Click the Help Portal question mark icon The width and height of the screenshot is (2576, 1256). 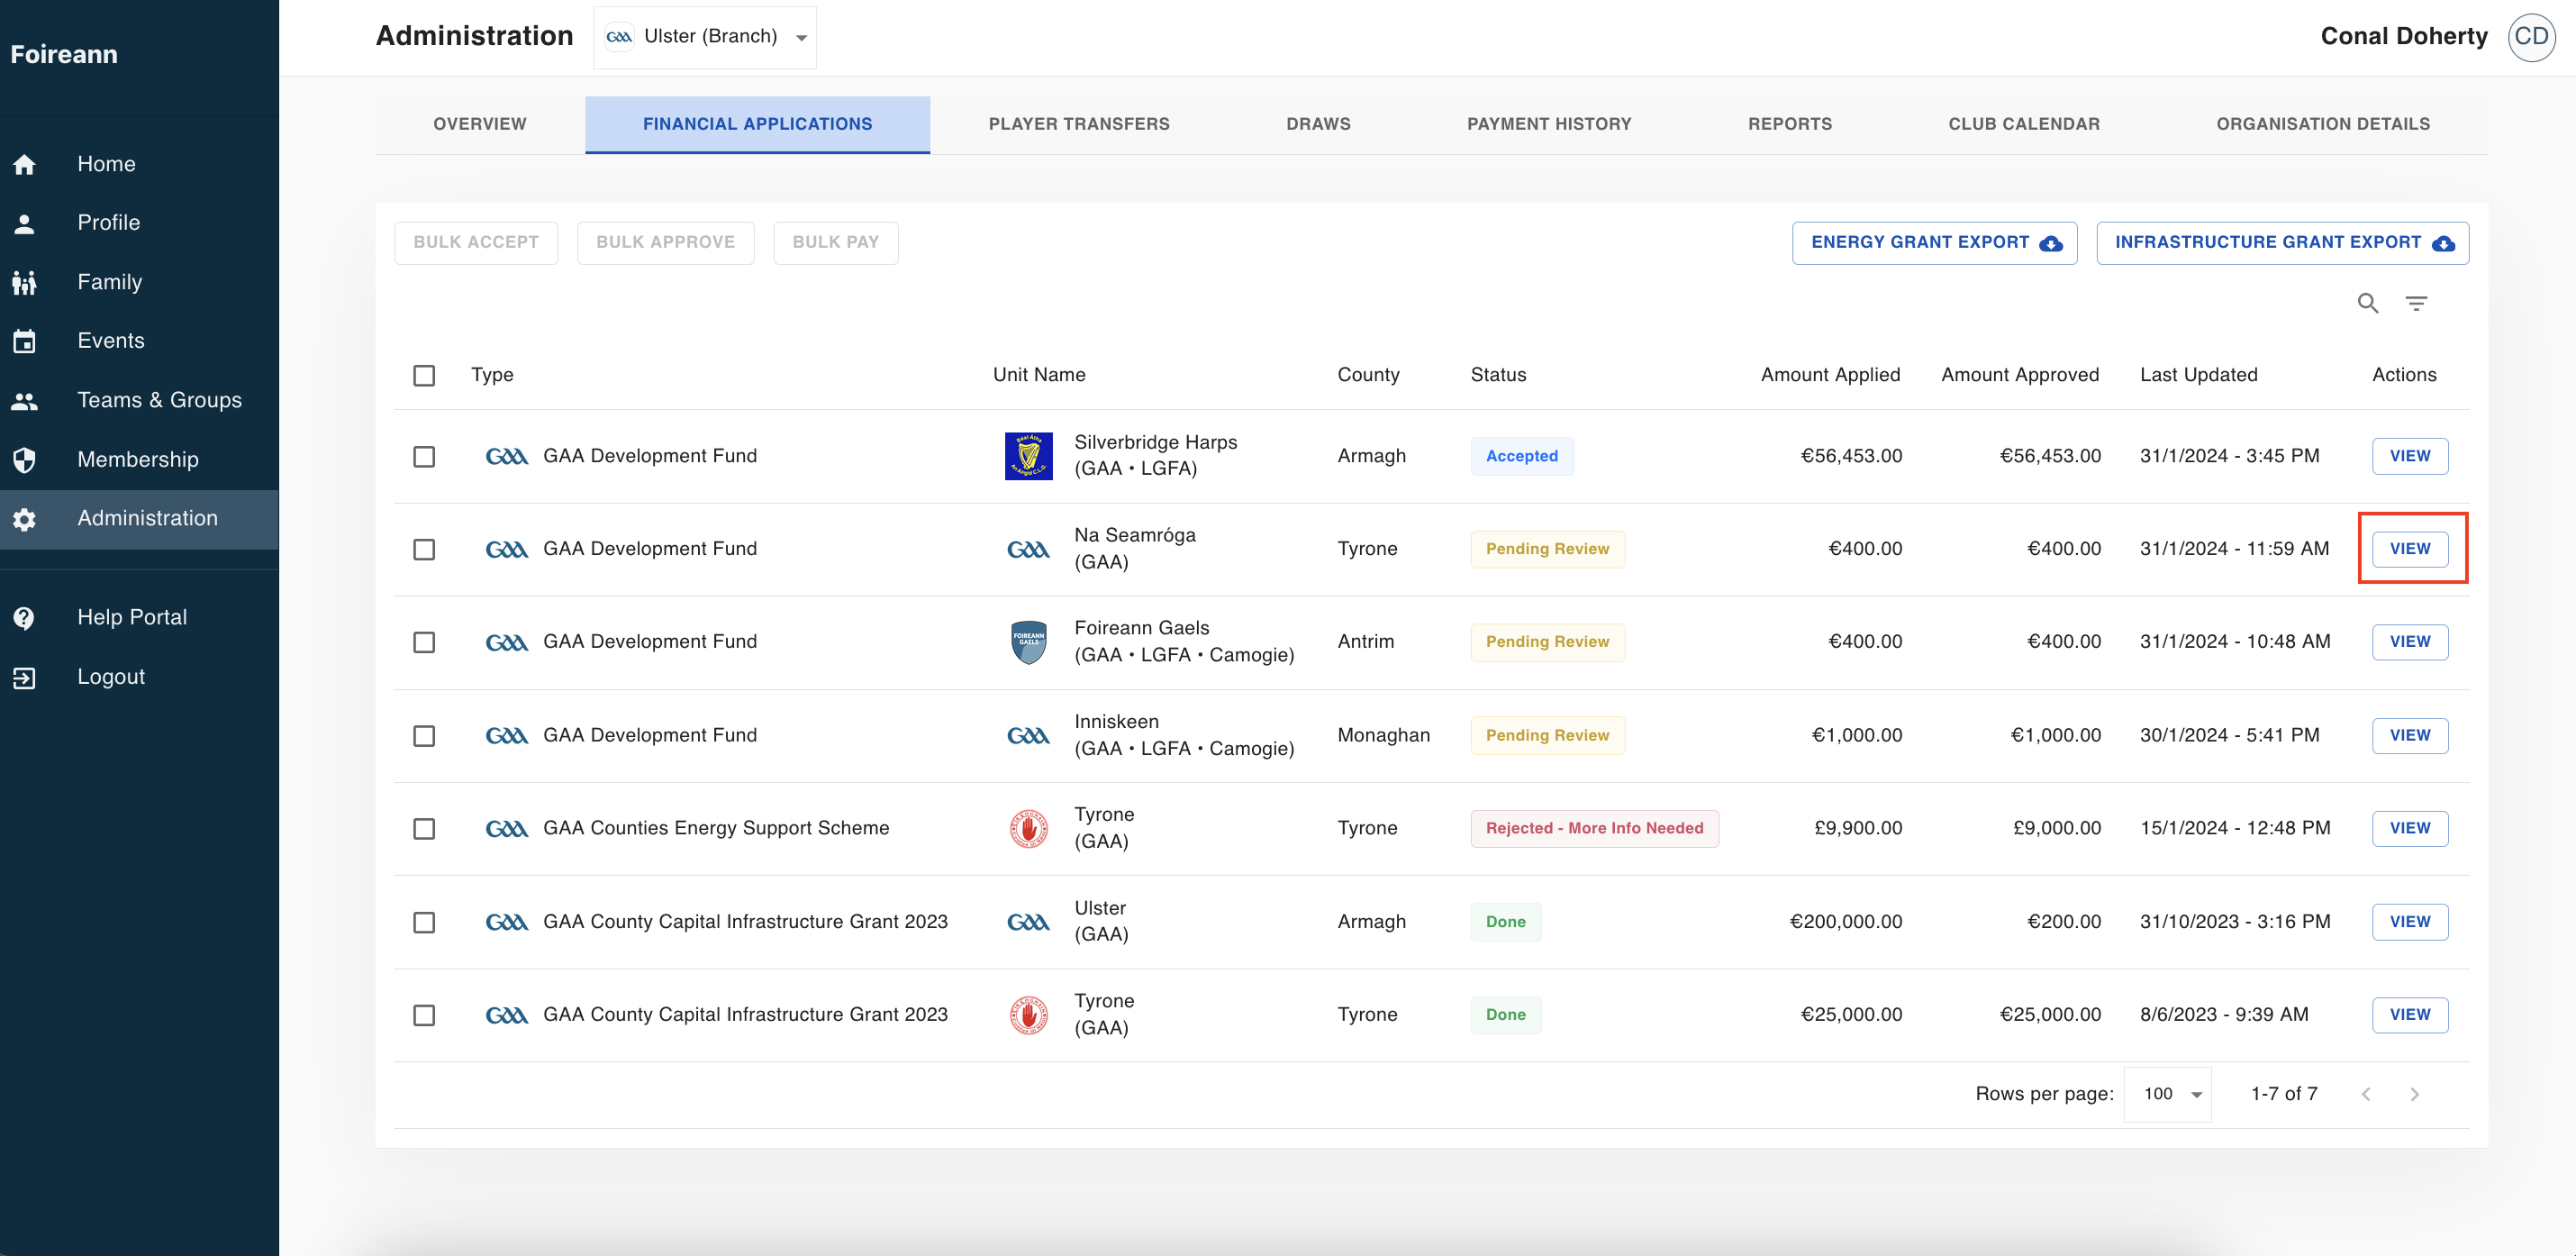point(25,618)
